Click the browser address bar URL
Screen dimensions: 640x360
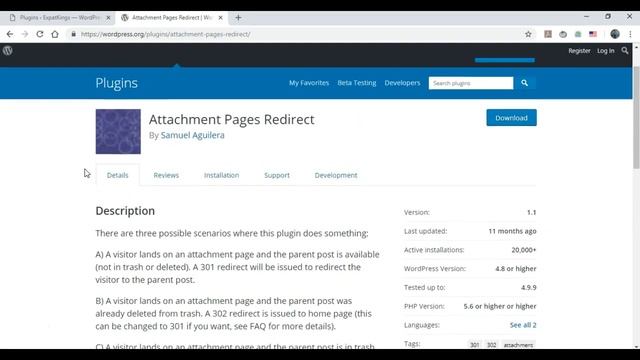tap(166, 34)
